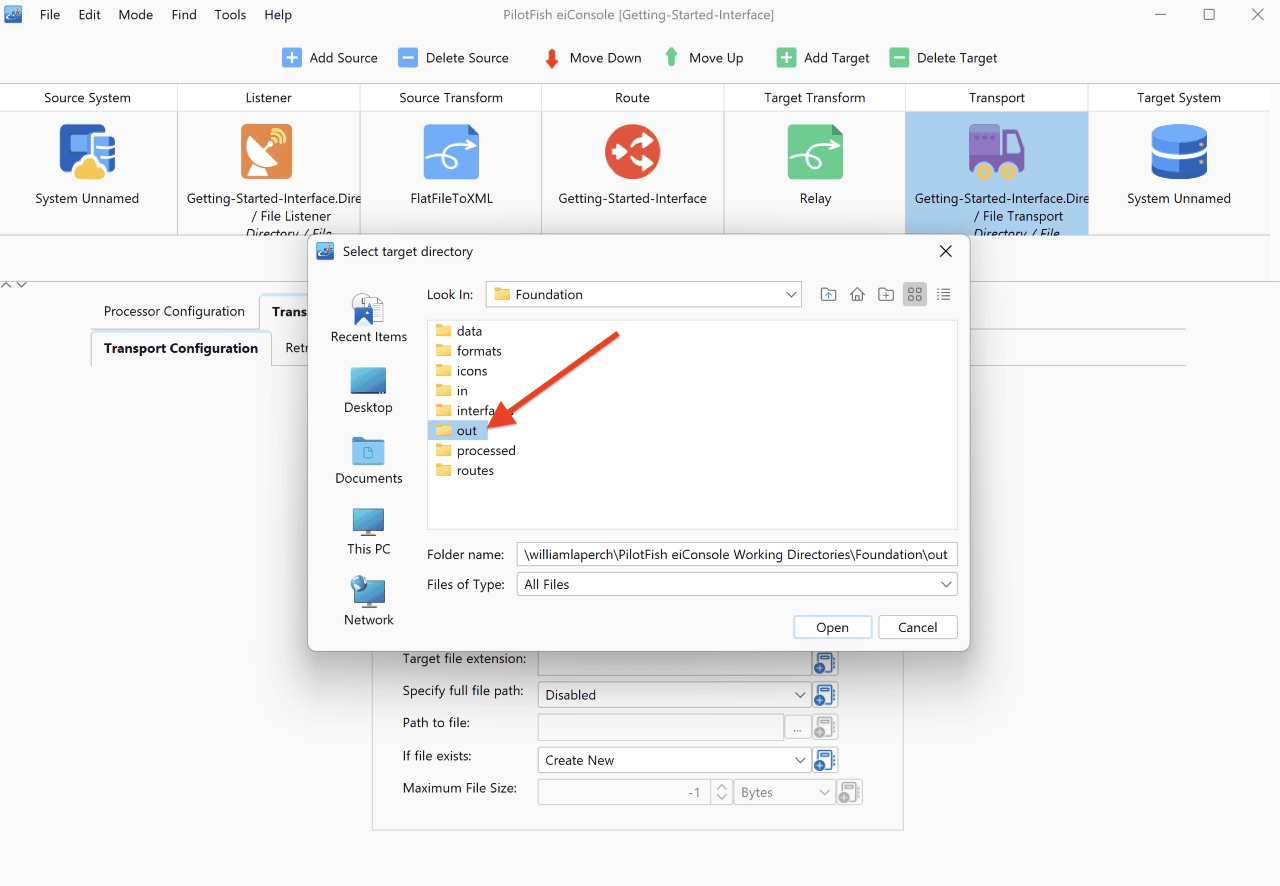This screenshot has width=1280, height=886.
Task: Open the Tools menu
Action: (x=230, y=15)
